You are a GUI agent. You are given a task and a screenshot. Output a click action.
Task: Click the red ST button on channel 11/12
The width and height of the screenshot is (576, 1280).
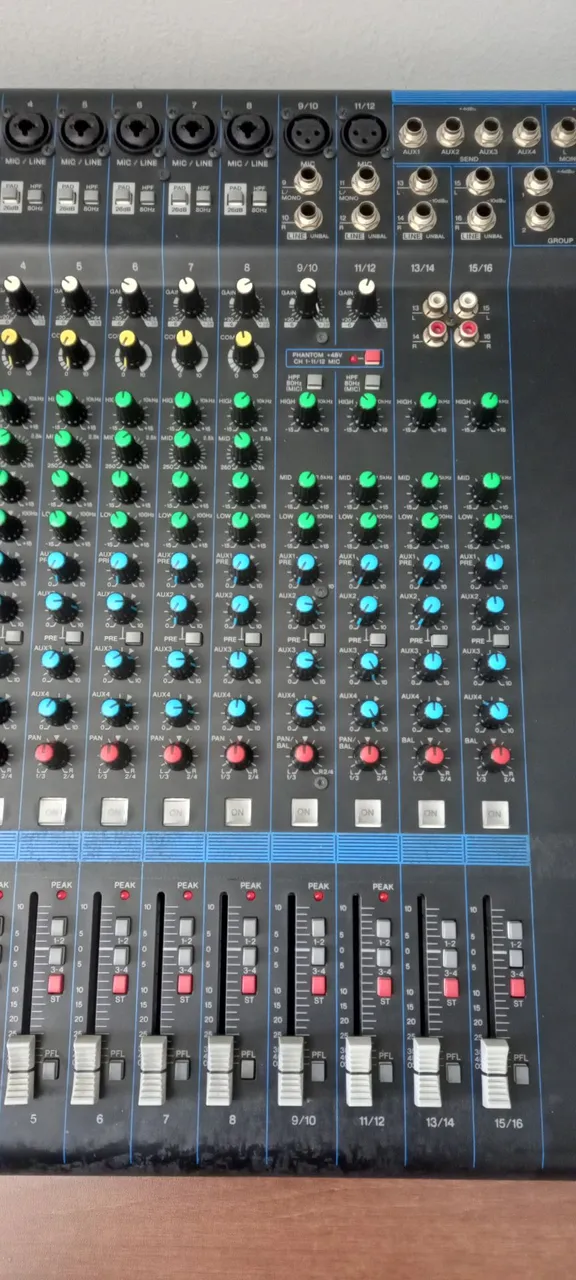pos(384,987)
